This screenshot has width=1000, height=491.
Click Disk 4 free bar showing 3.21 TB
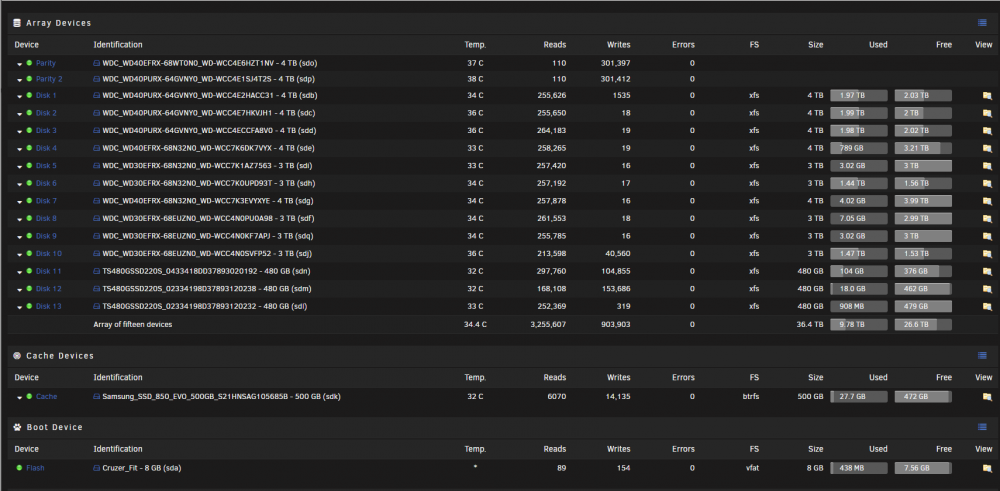point(923,149)
